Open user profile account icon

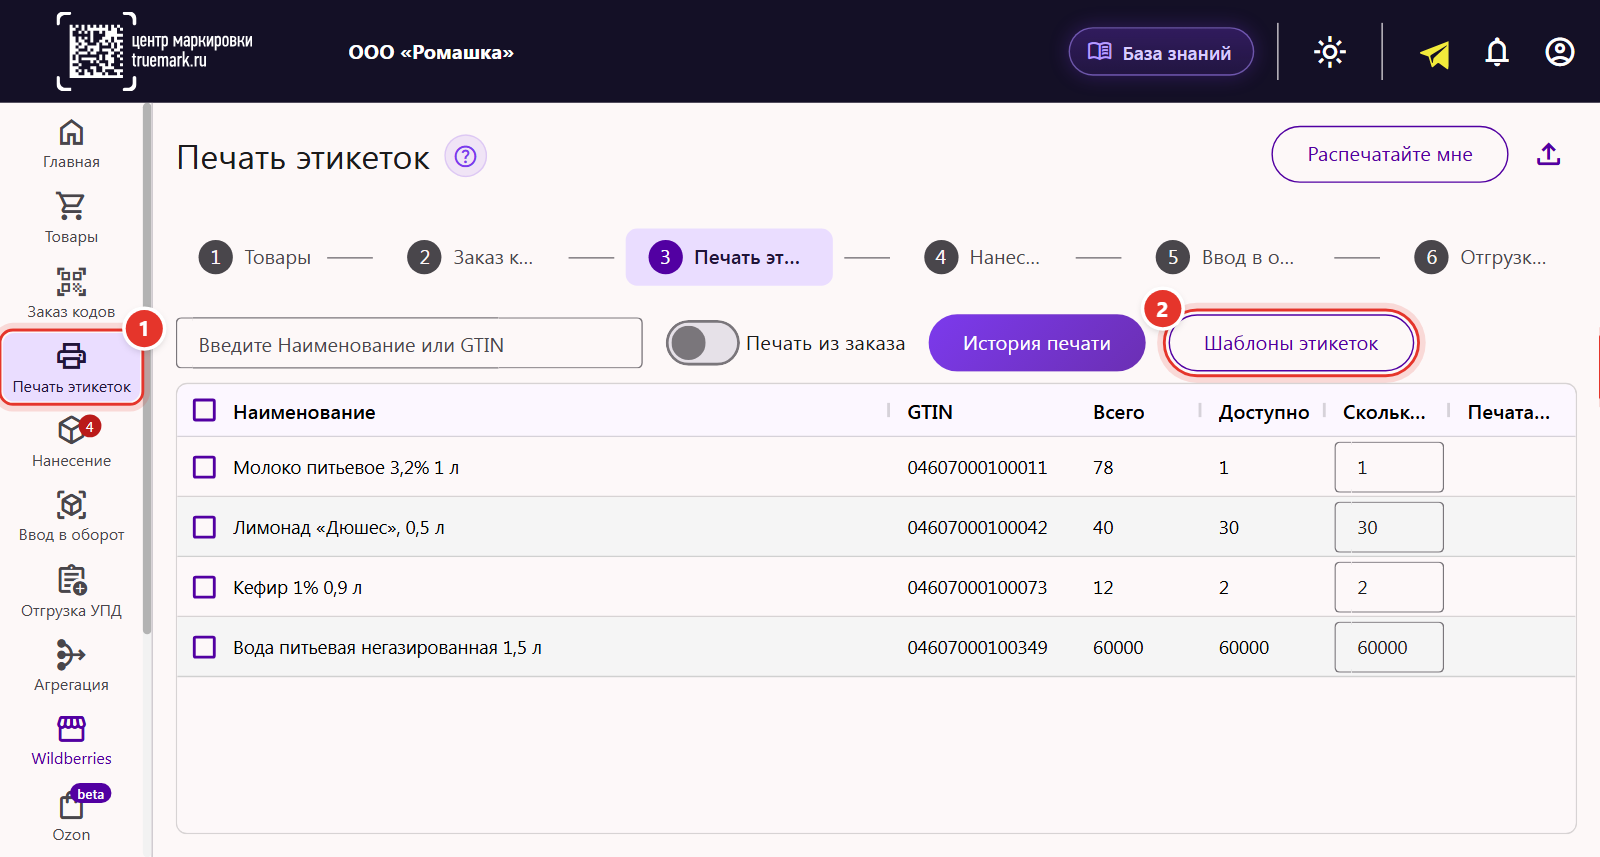1560,52
